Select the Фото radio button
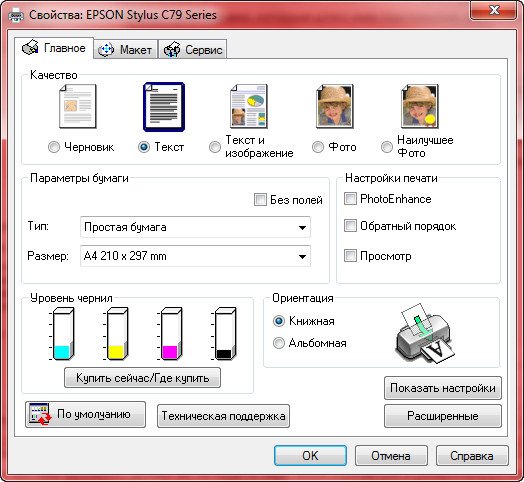The height and width of the screenshot is (482, 524). (x=317, y=147)
